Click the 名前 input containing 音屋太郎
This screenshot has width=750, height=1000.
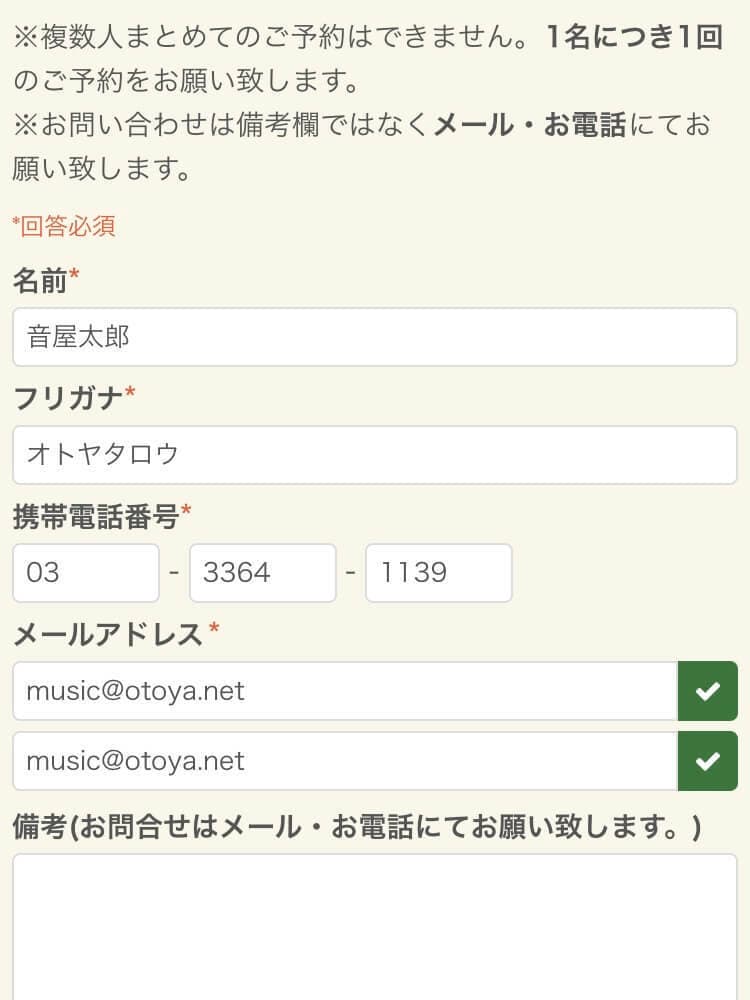[x=374, y=337]
